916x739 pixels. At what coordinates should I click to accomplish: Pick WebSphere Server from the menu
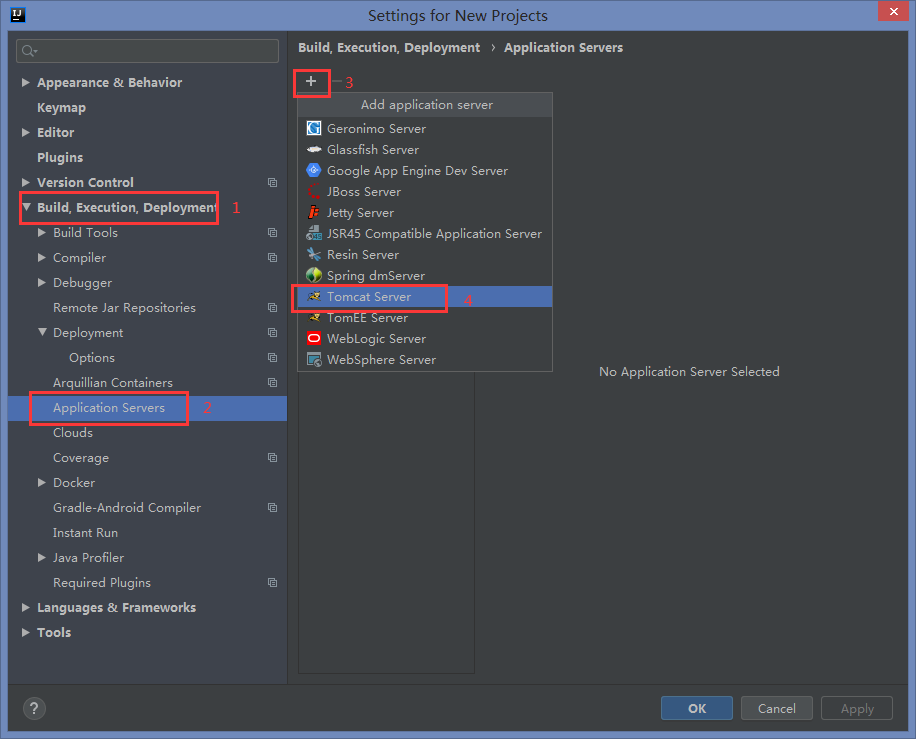(x=381, y=360)
